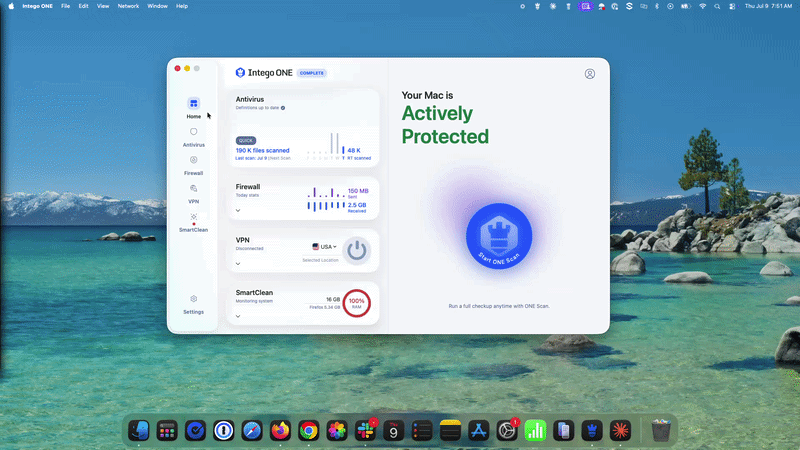800x450 pixels.
Task: Open Finder from the Dock
Action: pos(139,431)
